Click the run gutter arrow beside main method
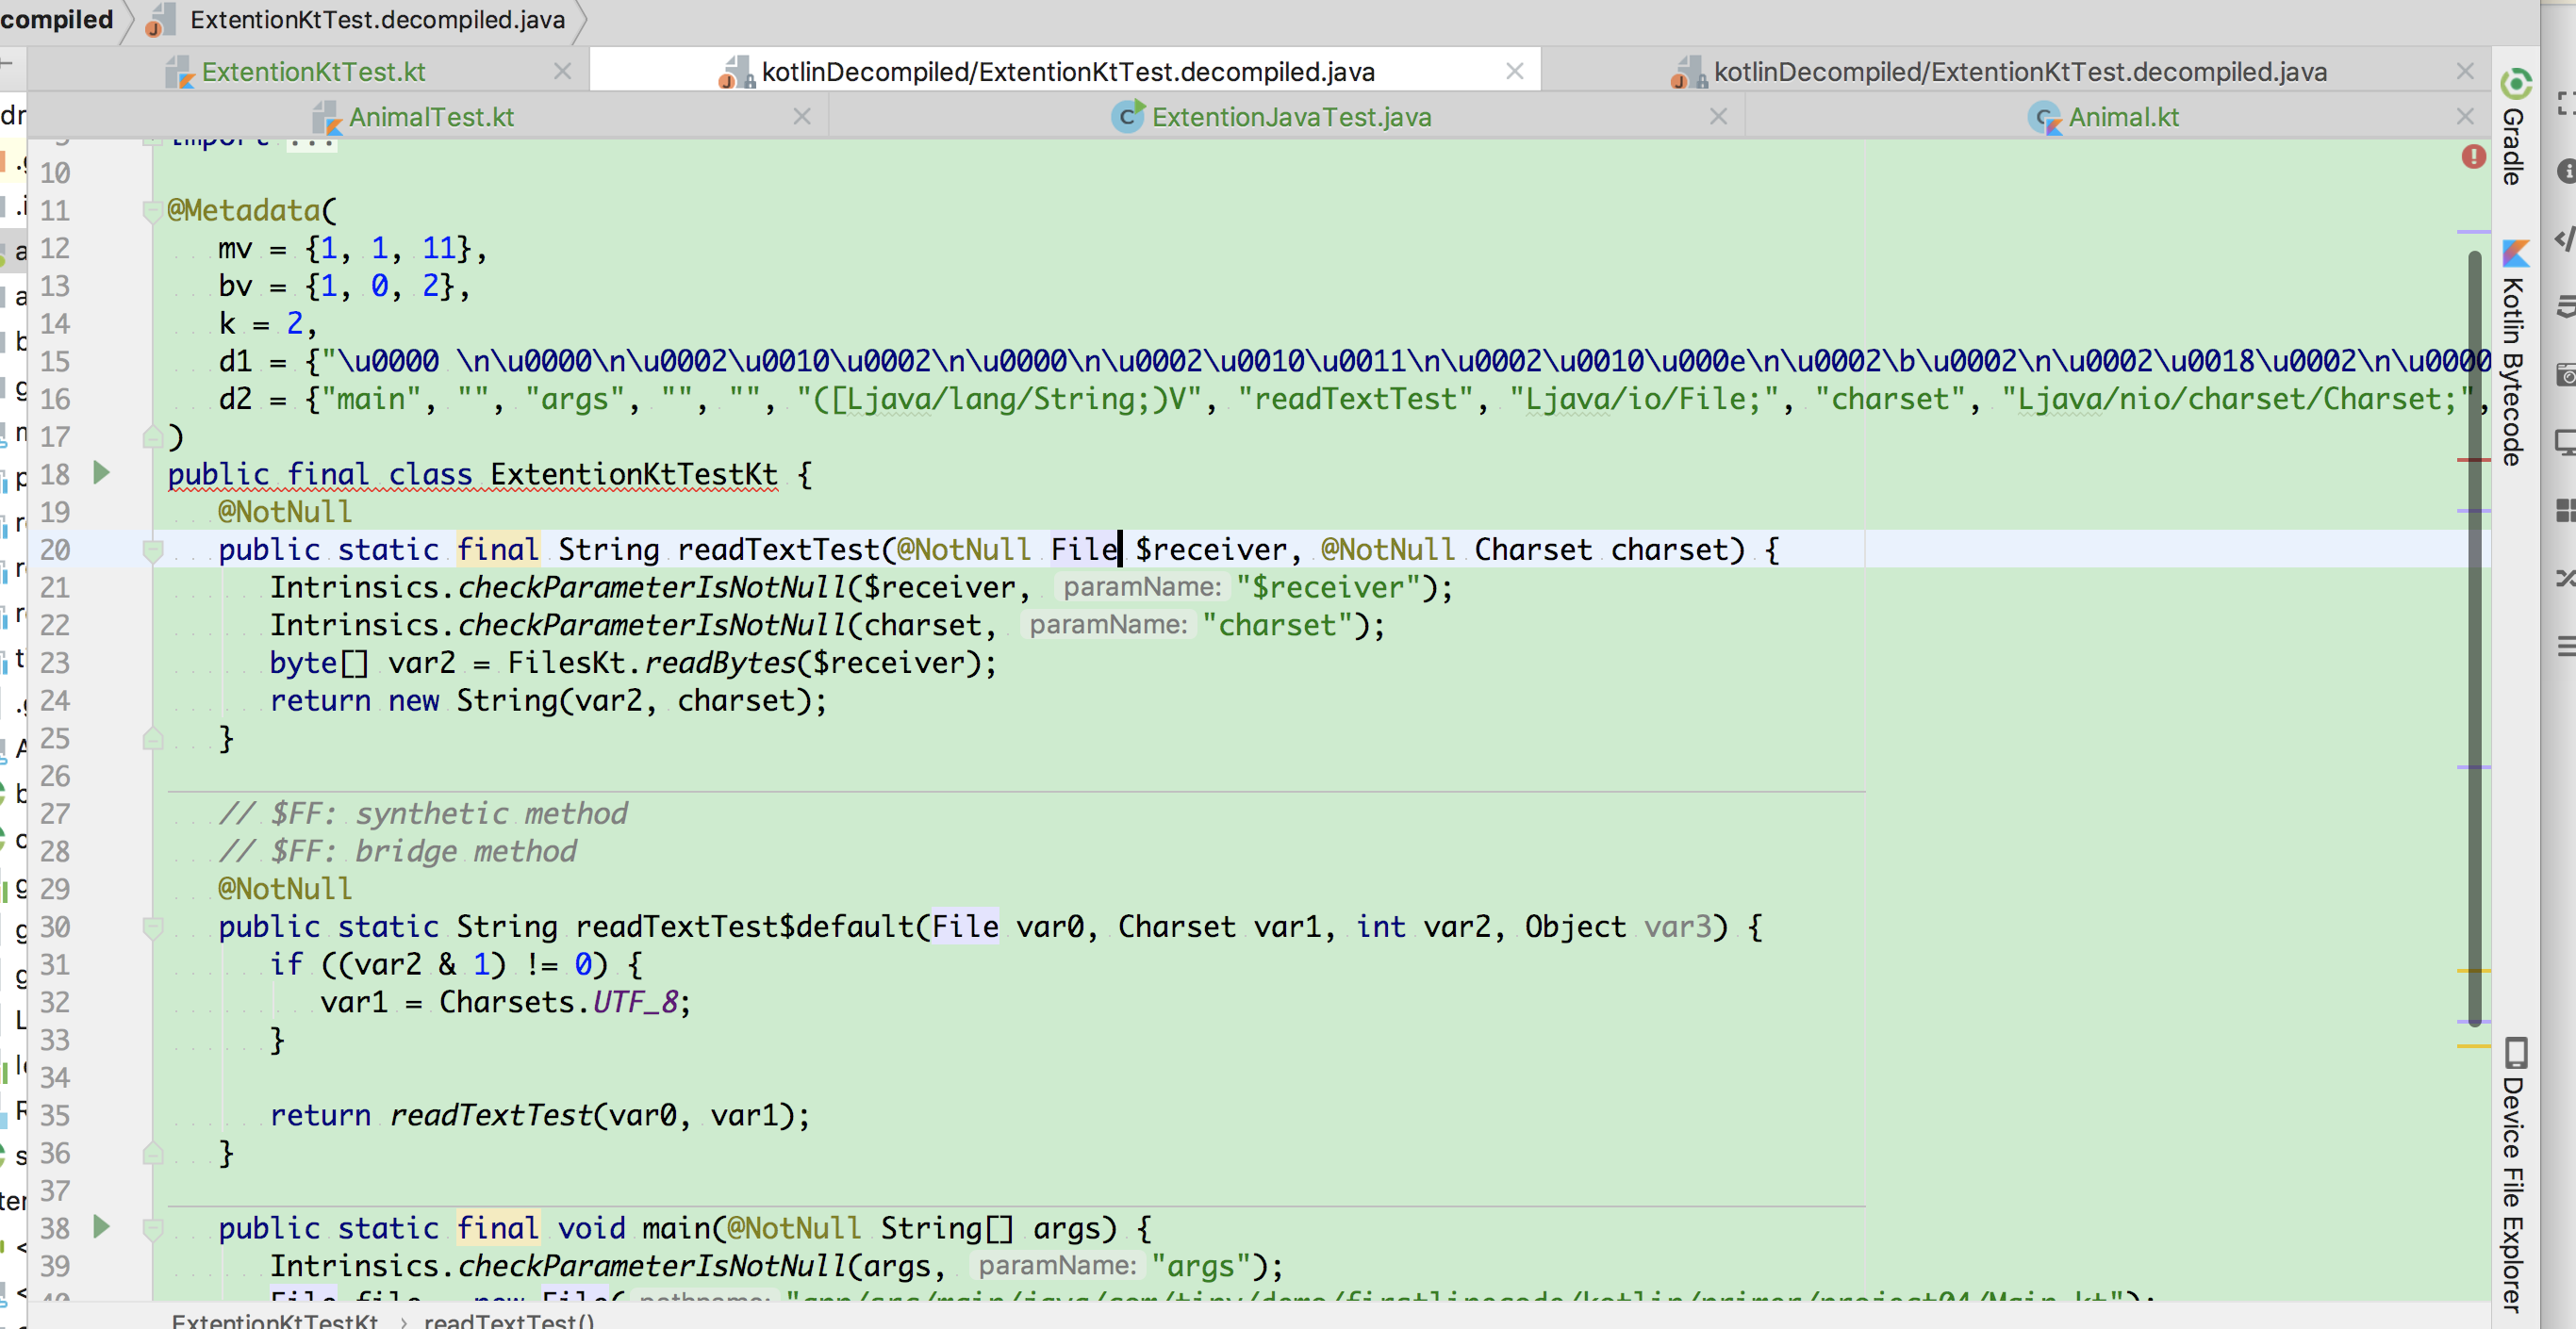Image resolution: width=2576 pixels, height=1329 pixels. (101, 1227)
